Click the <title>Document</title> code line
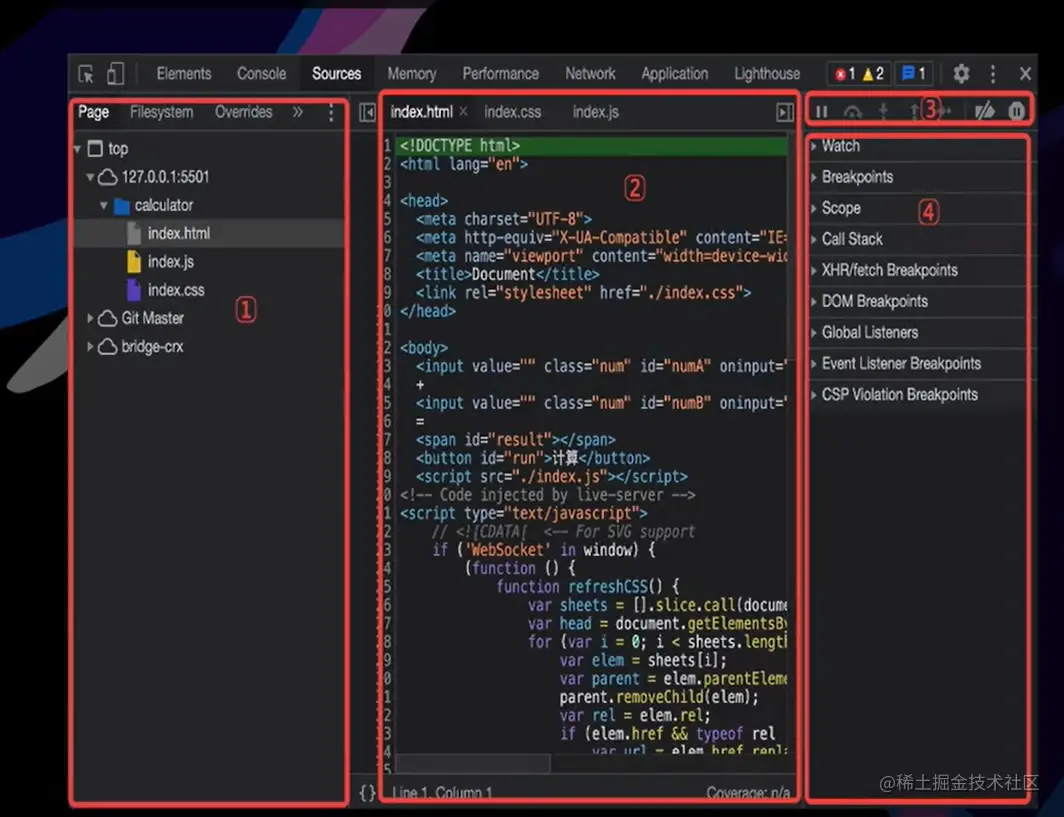 [x=508, y=274]
